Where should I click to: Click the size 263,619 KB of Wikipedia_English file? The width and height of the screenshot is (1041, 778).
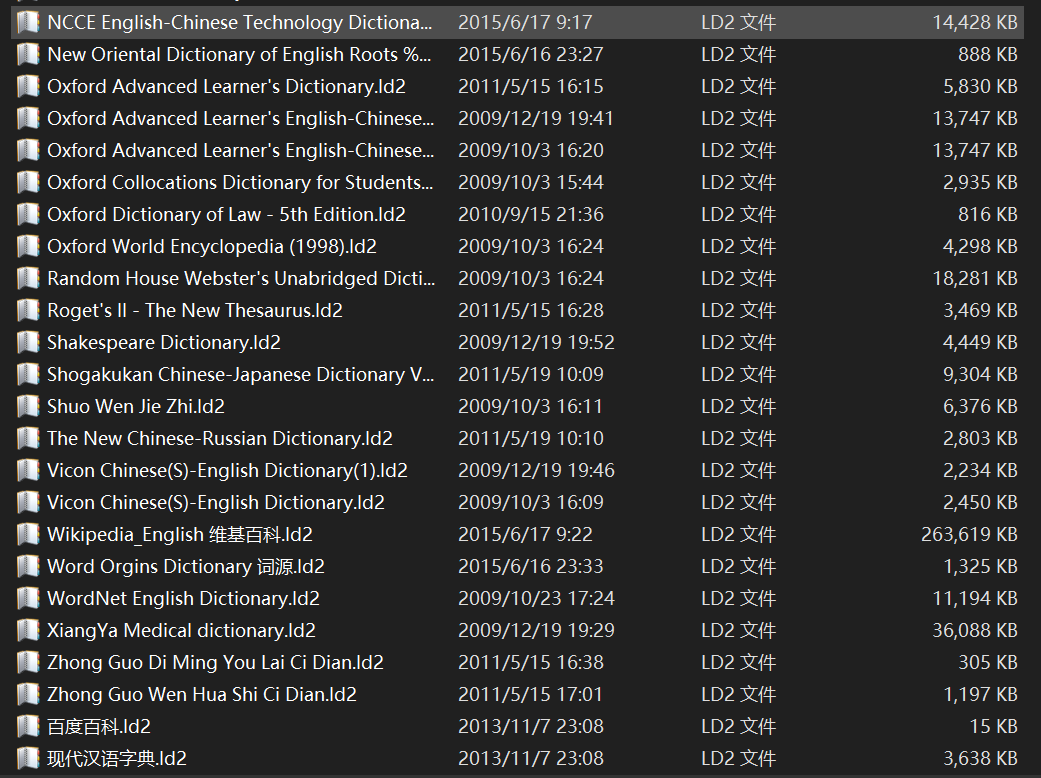969,534
